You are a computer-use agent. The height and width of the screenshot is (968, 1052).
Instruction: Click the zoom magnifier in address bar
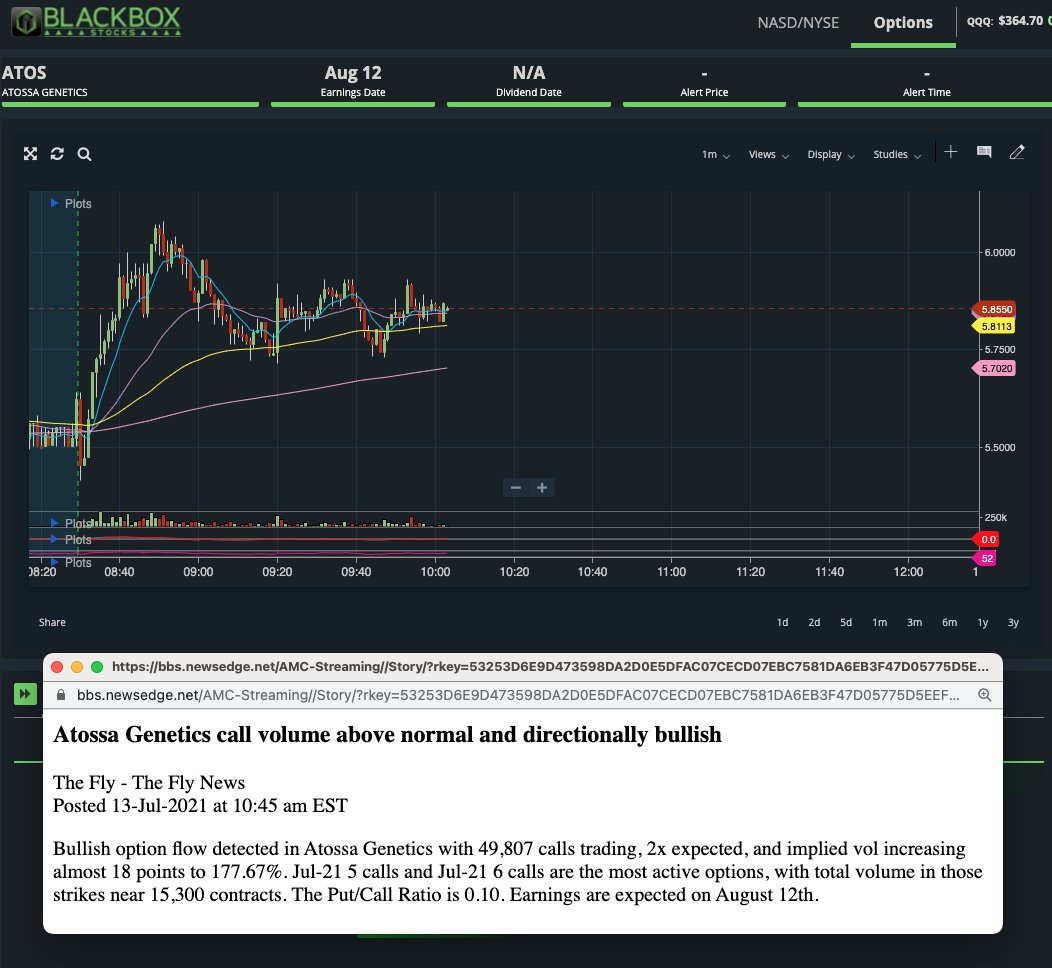(x=984, y=695)
